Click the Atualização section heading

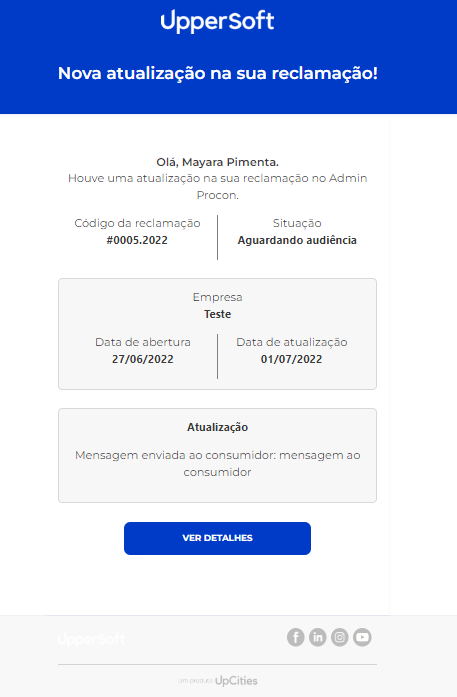click(217, 427)
